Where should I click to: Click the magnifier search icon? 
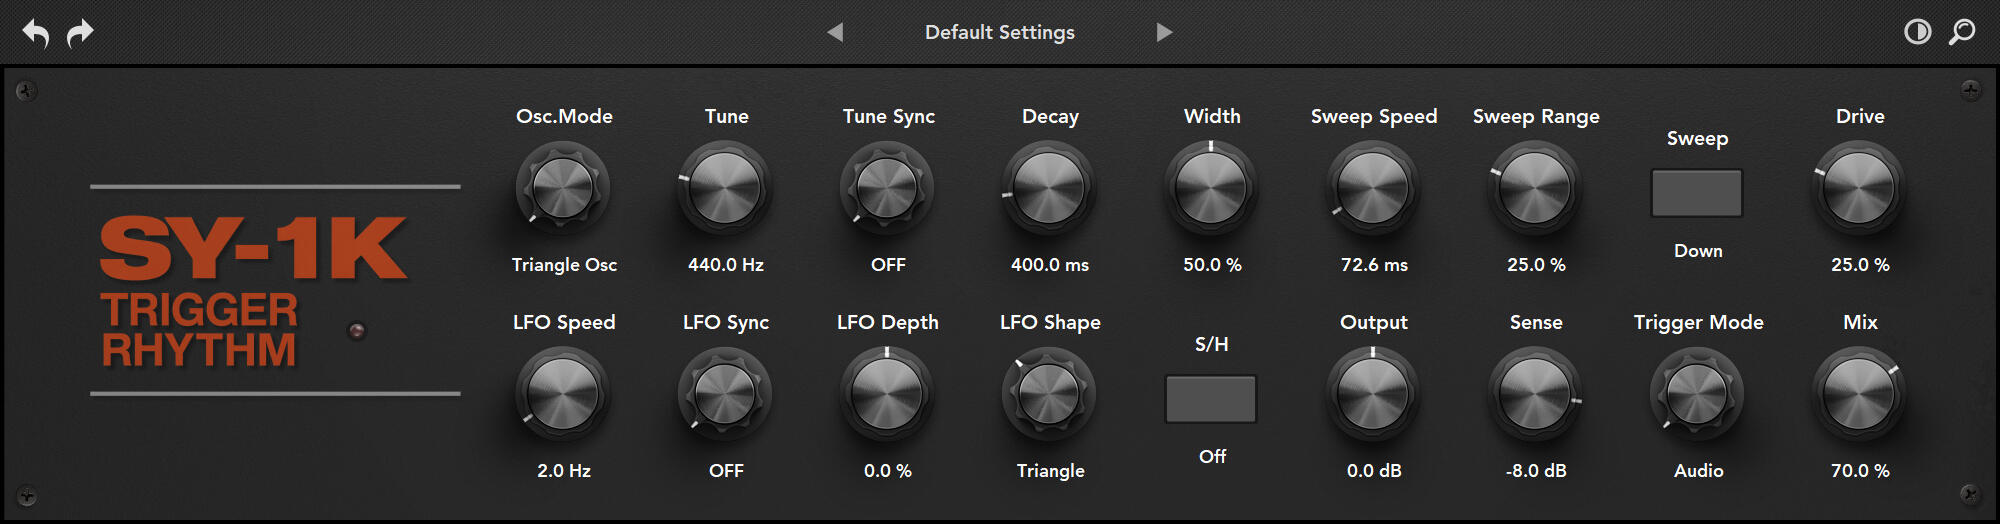point(1962,32)
